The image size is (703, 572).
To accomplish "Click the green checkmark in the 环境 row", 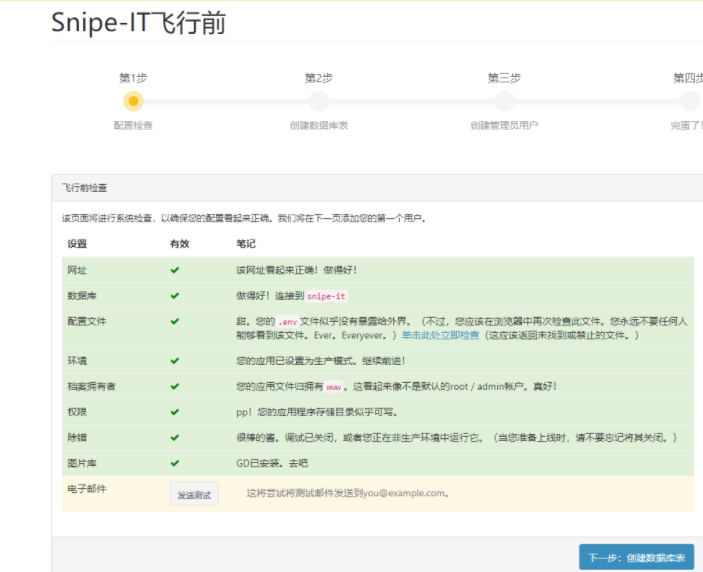I will pyautogui.click(x=175, y=360).
